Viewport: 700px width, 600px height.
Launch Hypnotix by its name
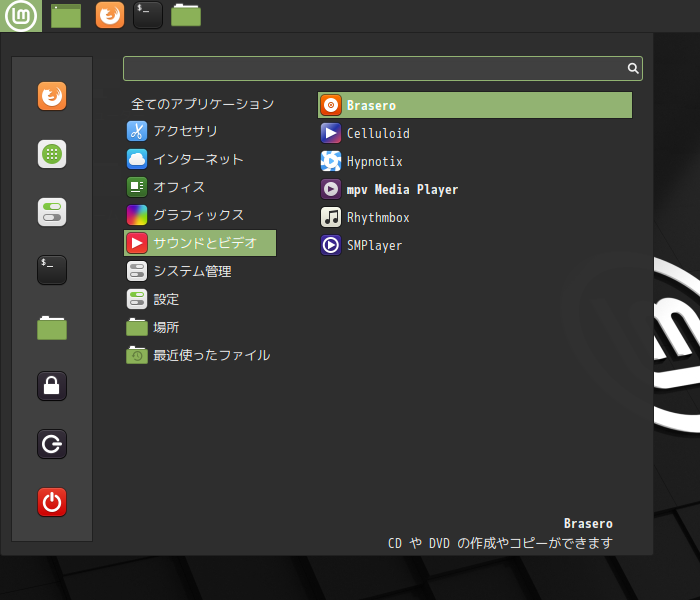pos(375,161)
